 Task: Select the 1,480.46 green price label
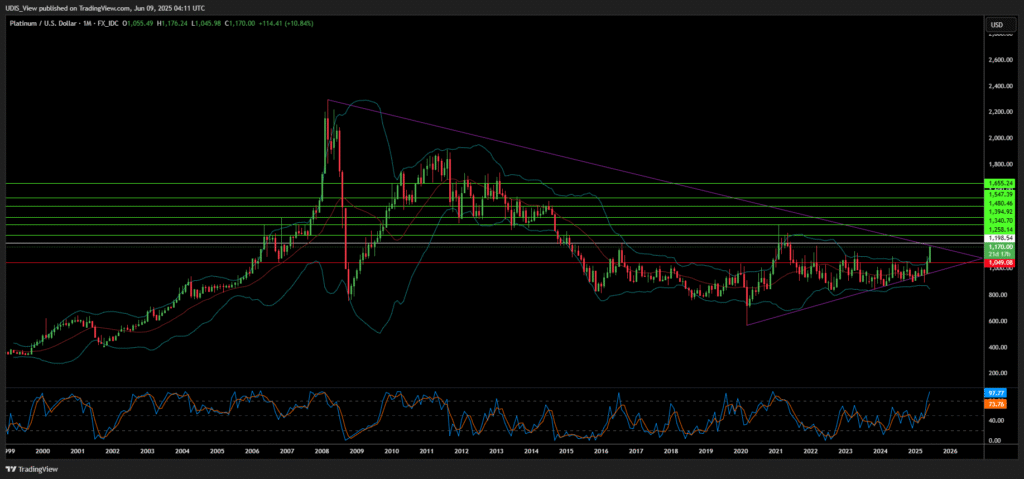click(999, 203)
